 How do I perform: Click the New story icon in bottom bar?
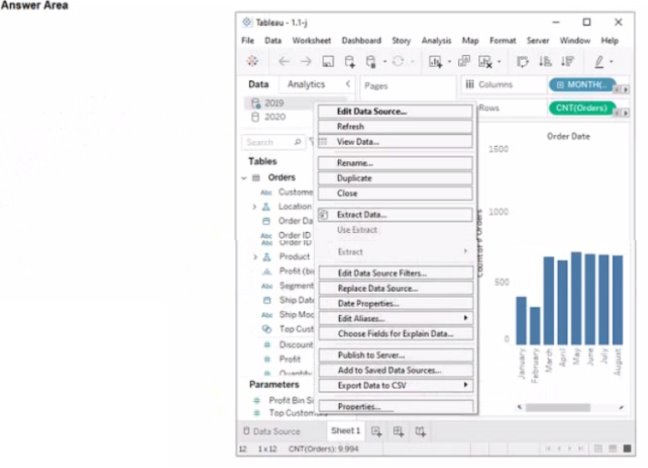click(x=420, y=432)
